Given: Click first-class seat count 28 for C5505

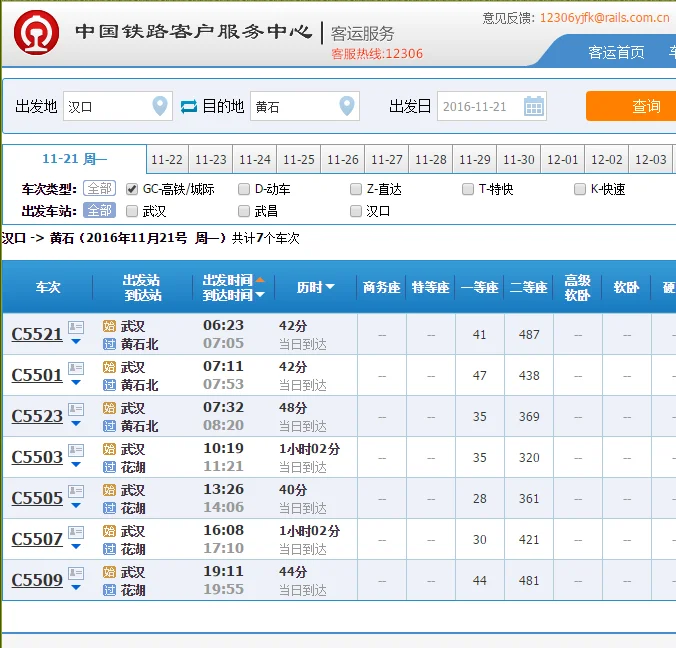Looking at the screenshot, I should coord(479,498).
